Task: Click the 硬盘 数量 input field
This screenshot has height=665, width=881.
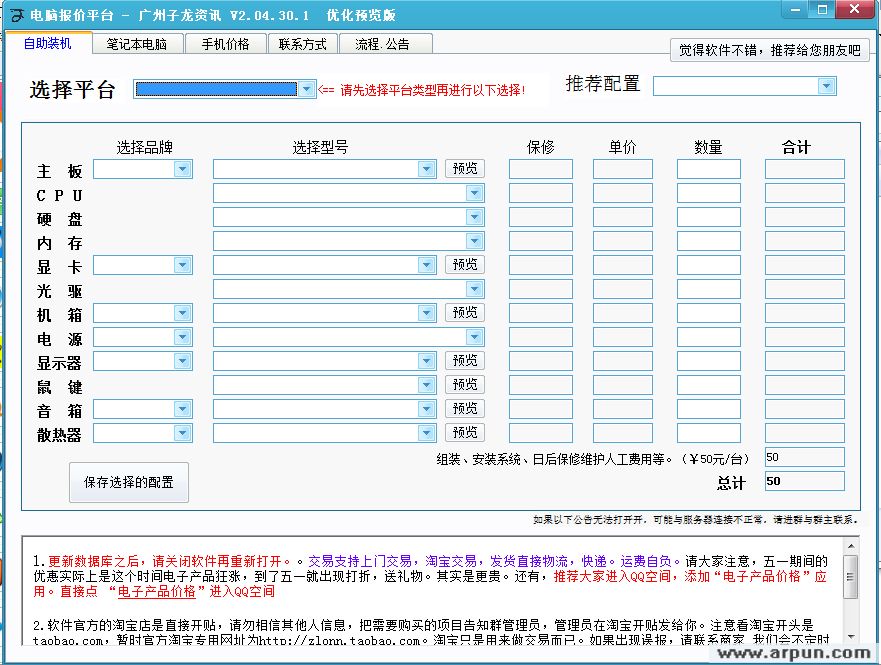Action: tap(709, 217)
